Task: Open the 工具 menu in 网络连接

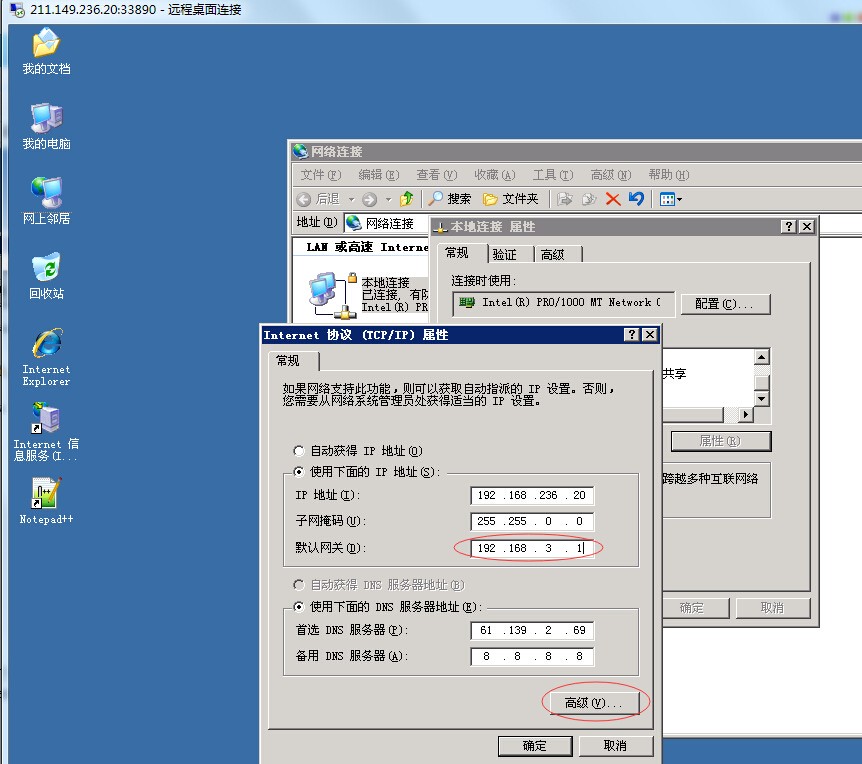Action: 550,175
